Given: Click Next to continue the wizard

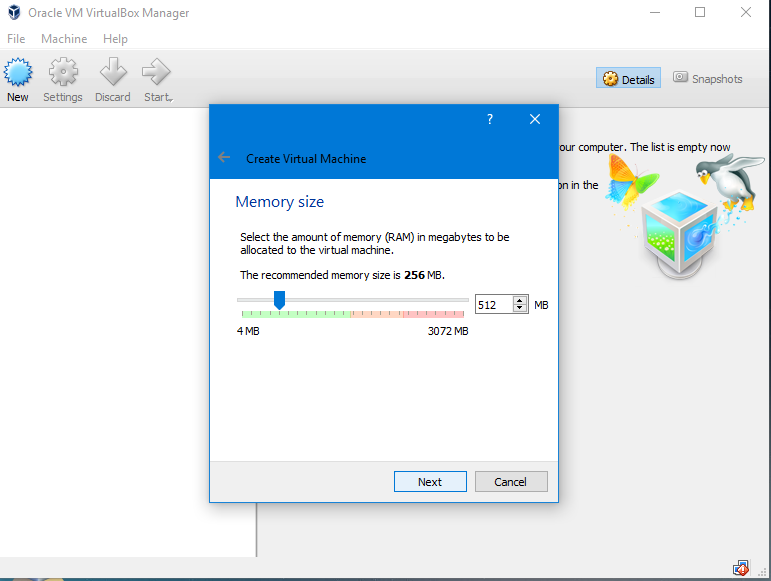Looking at the screenshot, I should [x=430, y=482].
